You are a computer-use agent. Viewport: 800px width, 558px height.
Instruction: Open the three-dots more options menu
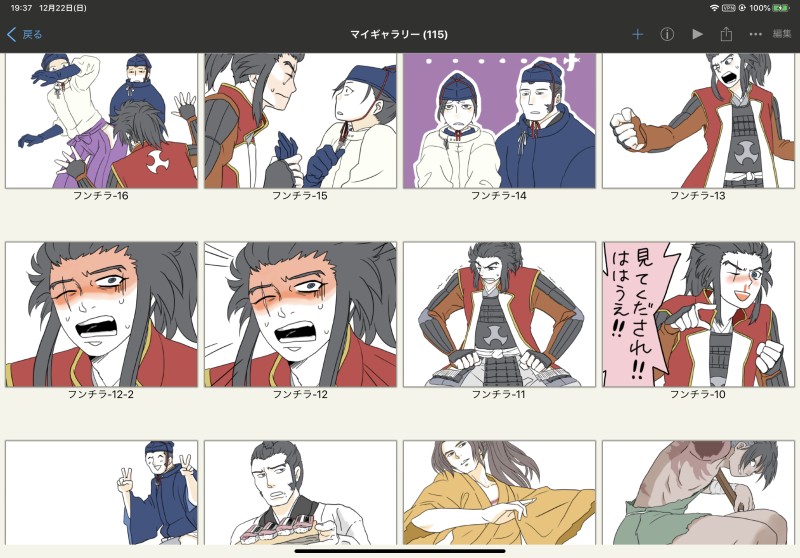tap(755, 34)
